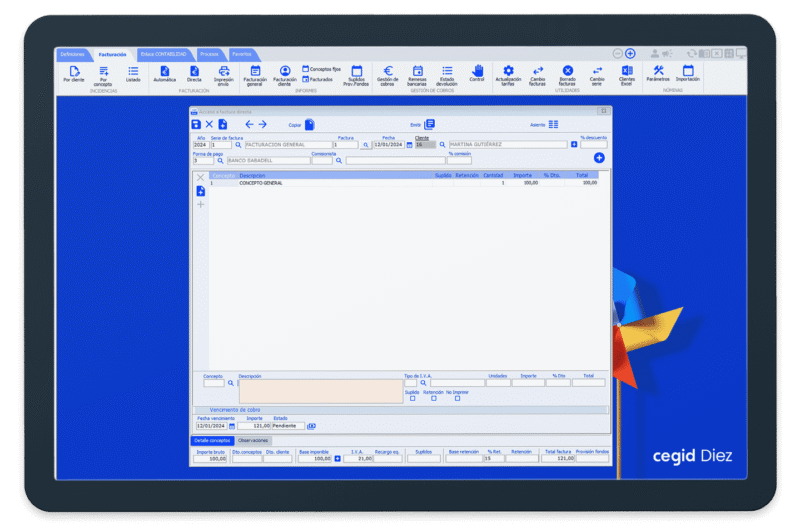This screenshot has height=528, width=800.
Task: Open the Fecha calendar picker
Action: [410, 145]
